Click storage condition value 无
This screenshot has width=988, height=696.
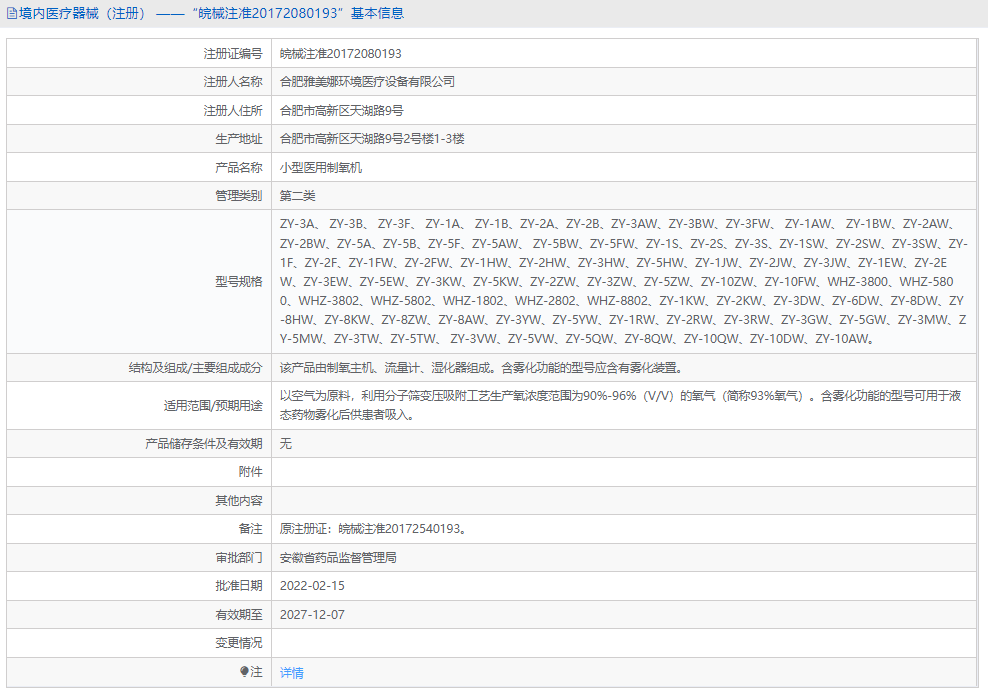285,444
